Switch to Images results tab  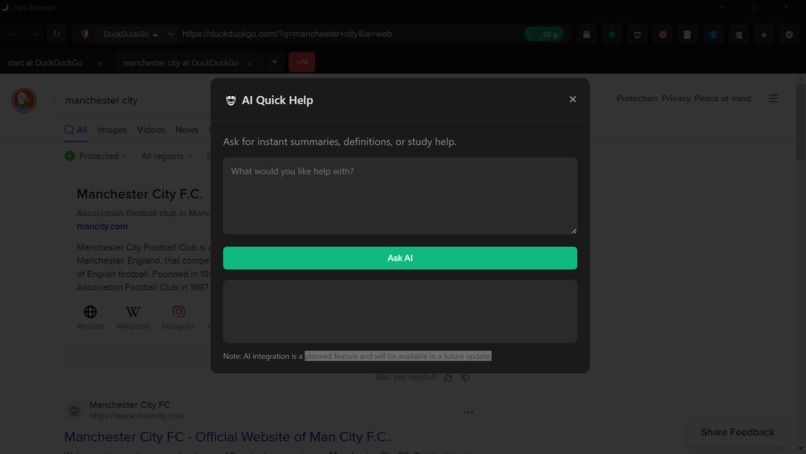coord(112,130)
